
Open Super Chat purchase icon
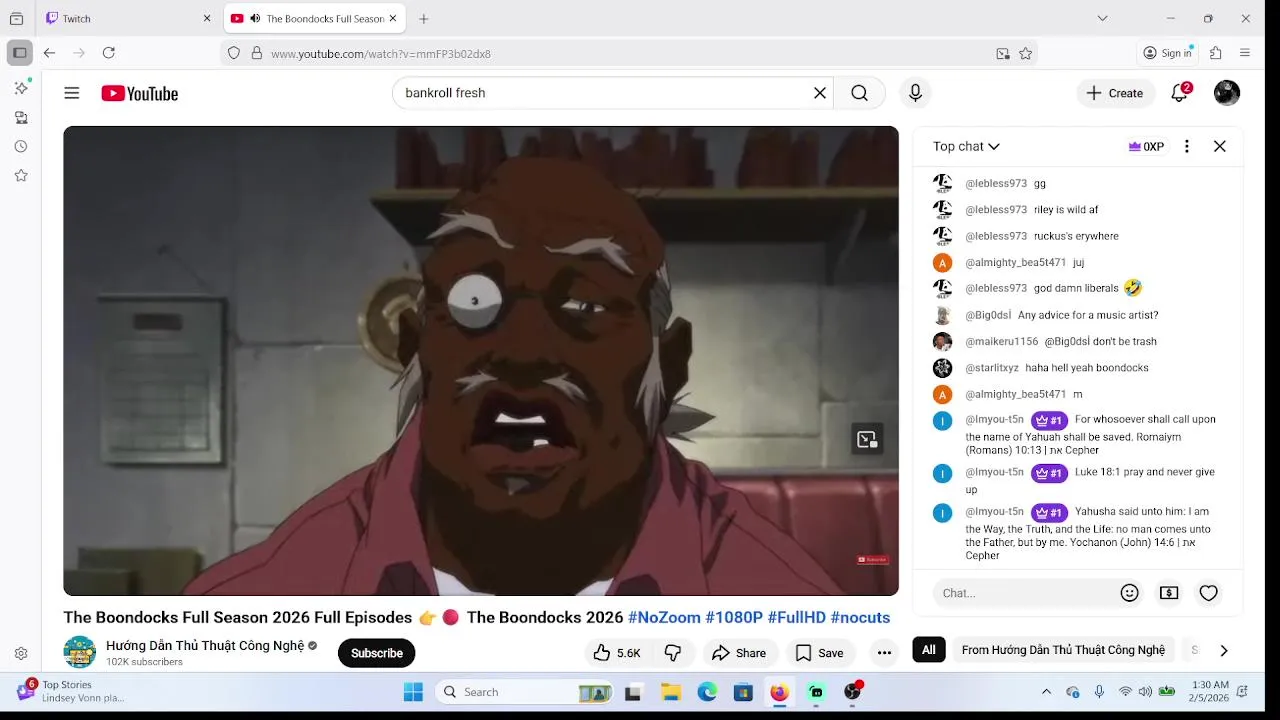(1169, 593)
